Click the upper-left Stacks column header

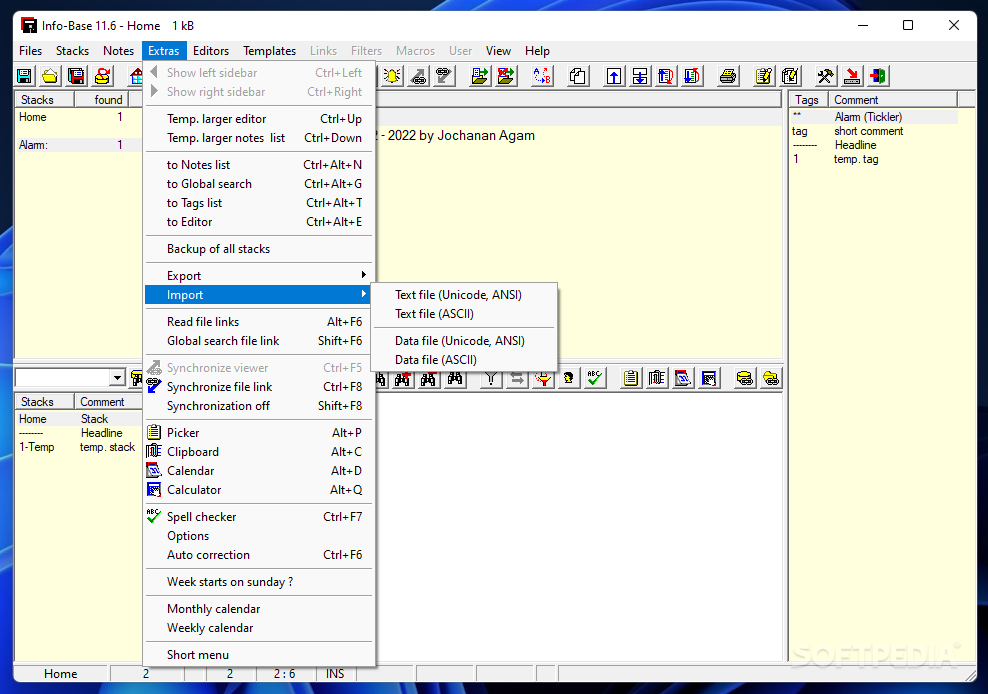point(44,100)
